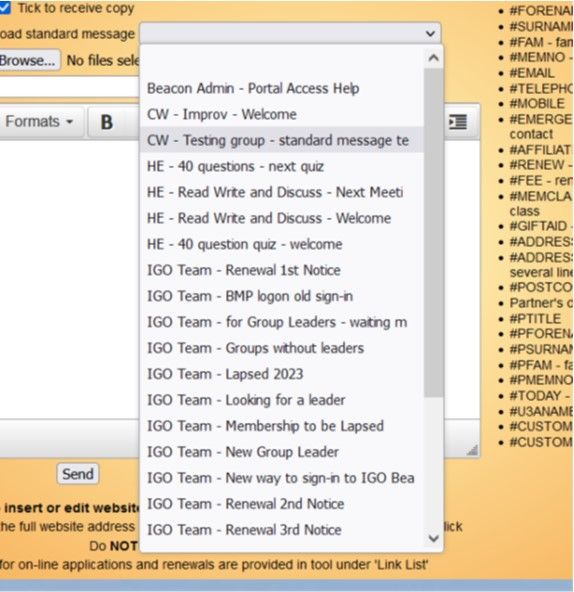Click the Bold formatting icon

click(x=106, y=122)
